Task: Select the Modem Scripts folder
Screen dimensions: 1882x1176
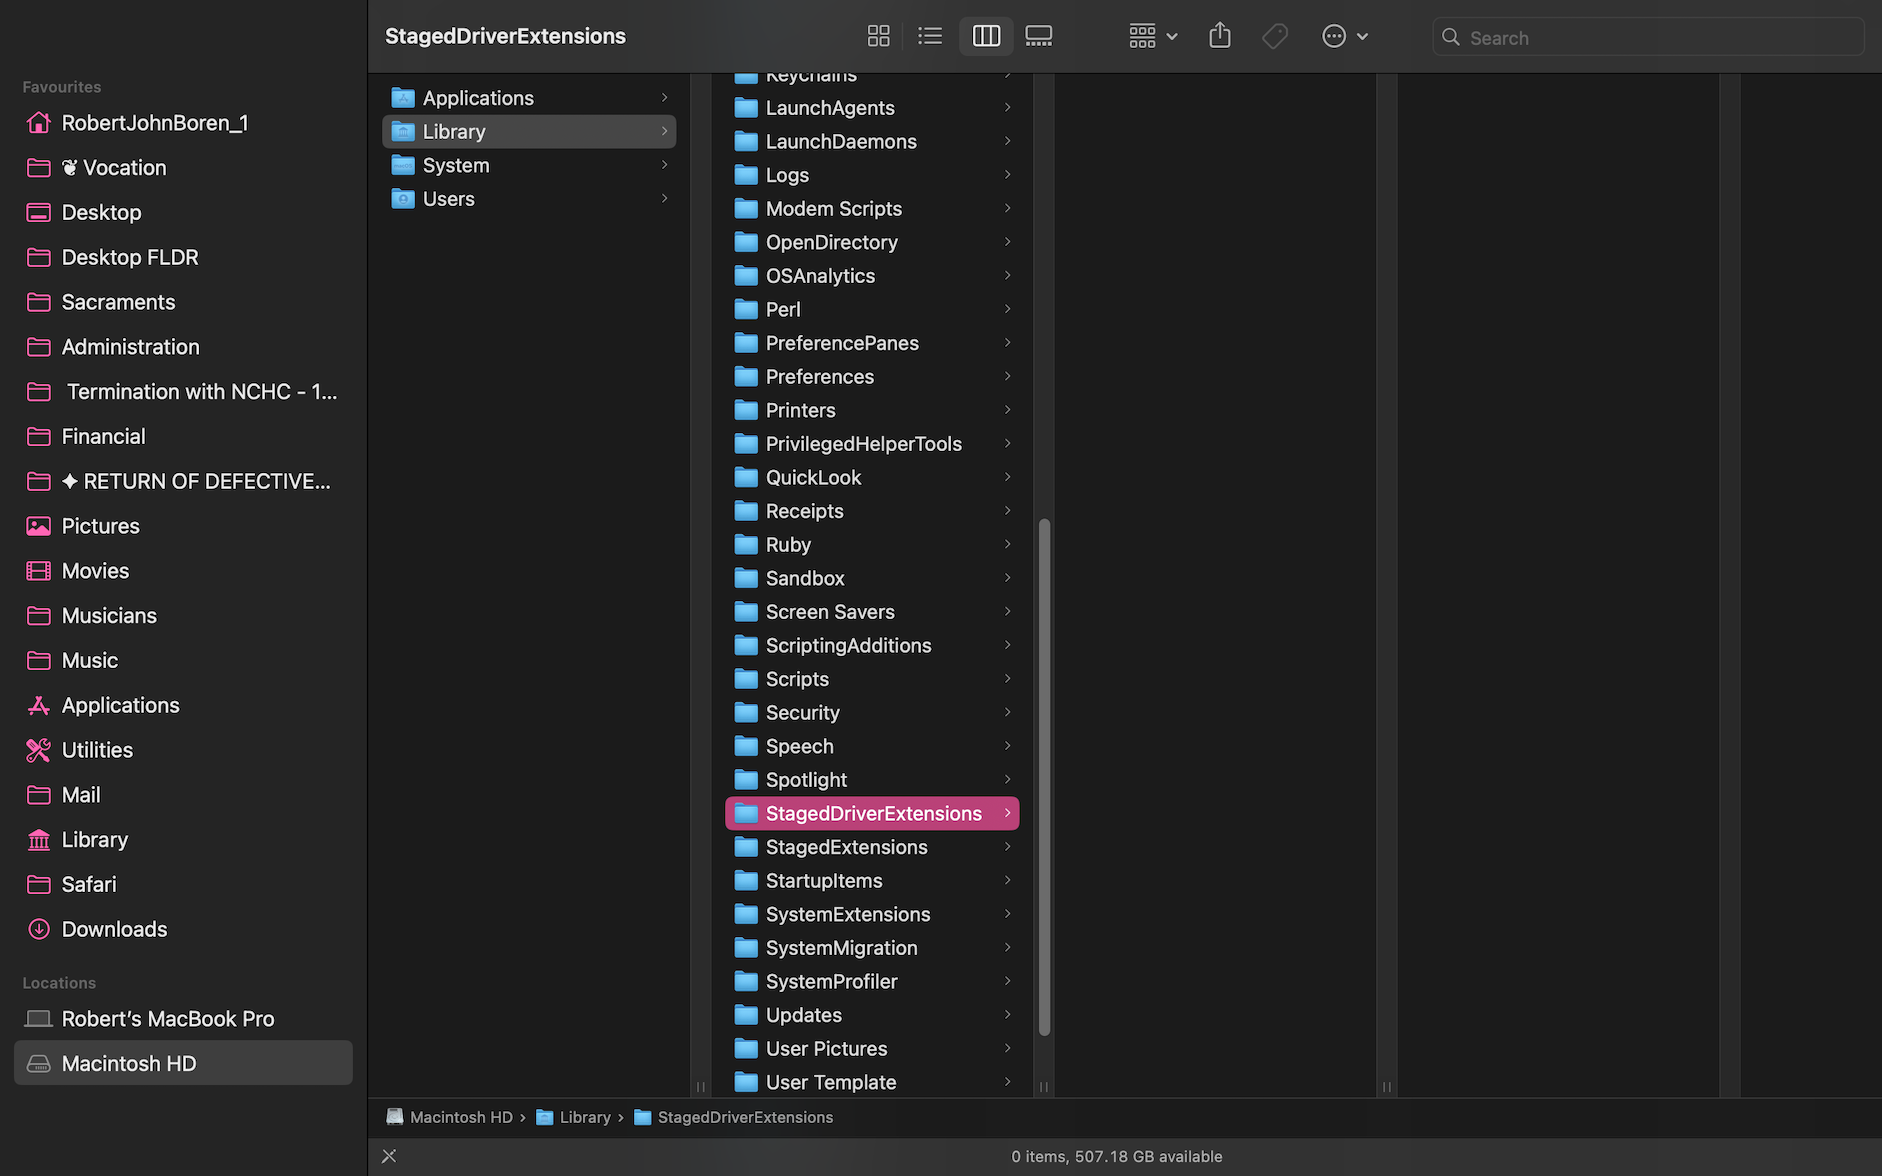Action: 872,209
